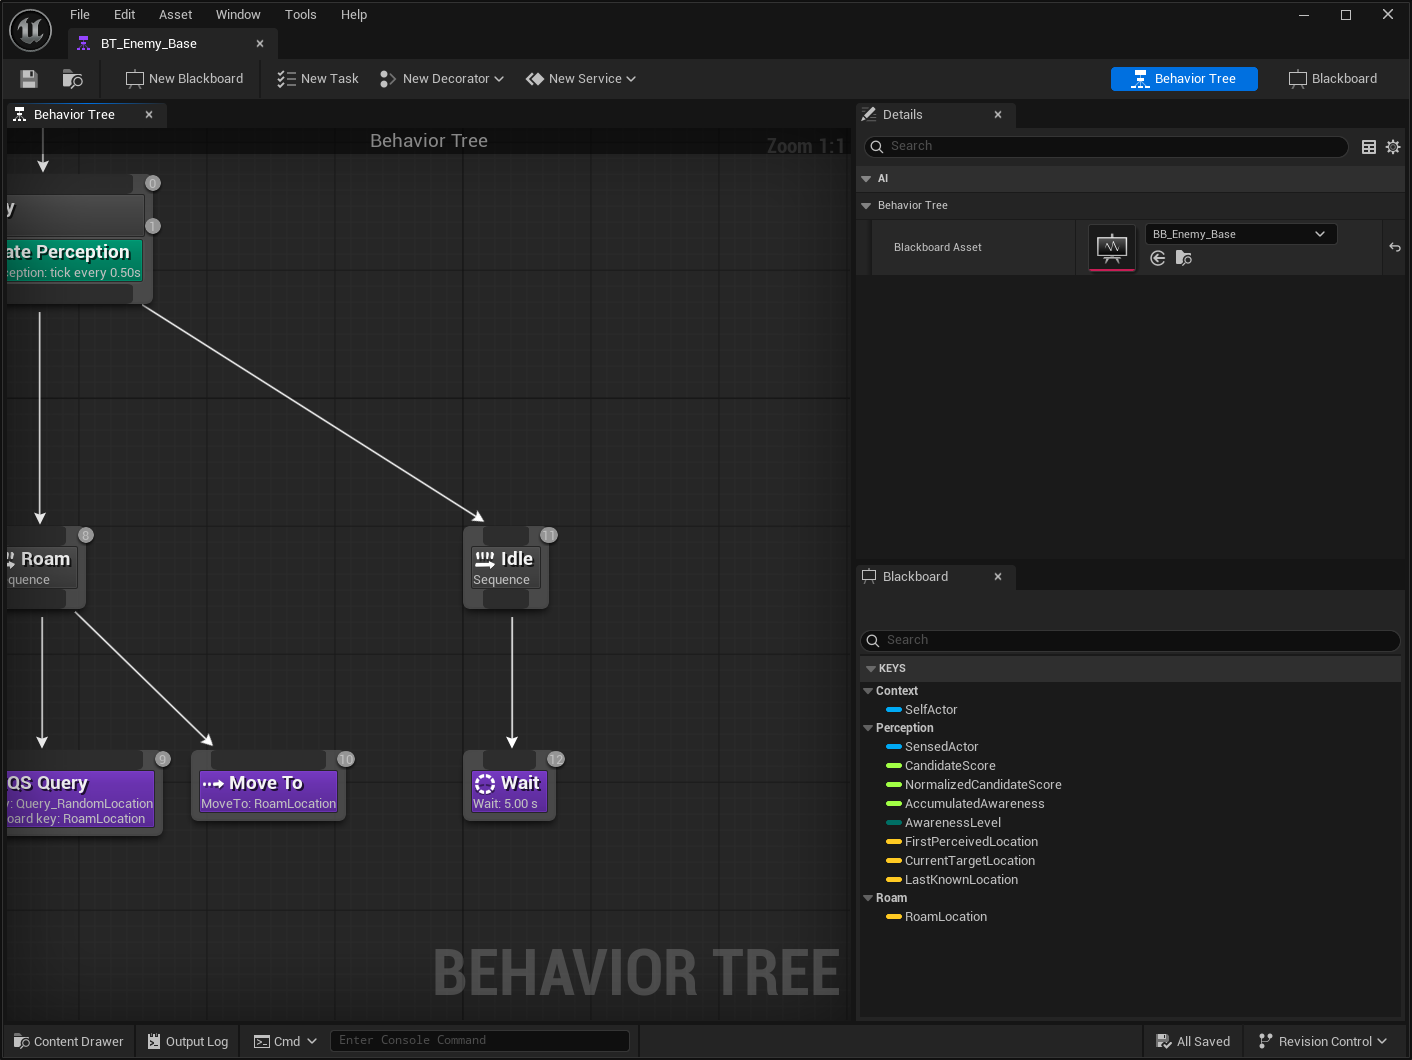Viewport: 1412px width, 1060px height.
Task: Switch to Behavior Tree mode
Action: tap(1184, 78)
